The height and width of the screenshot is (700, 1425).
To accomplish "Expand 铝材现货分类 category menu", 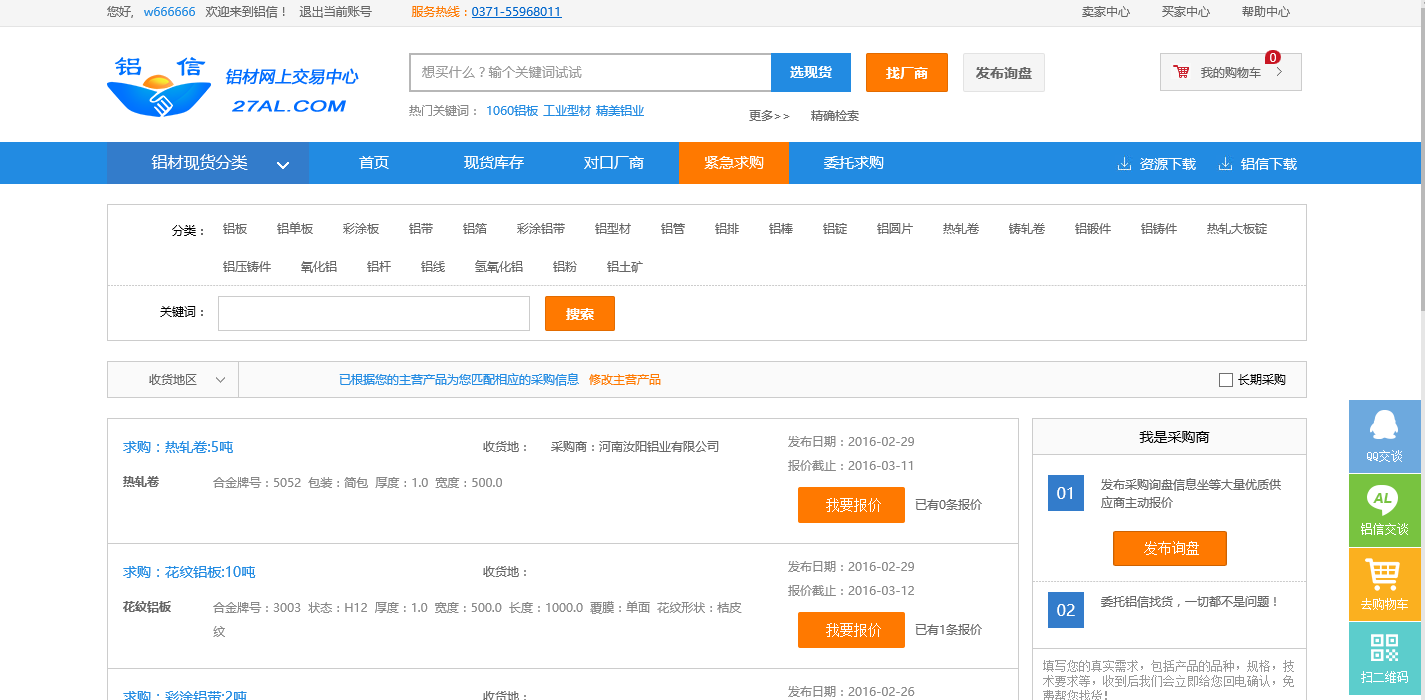I will (x=208, y=163).
